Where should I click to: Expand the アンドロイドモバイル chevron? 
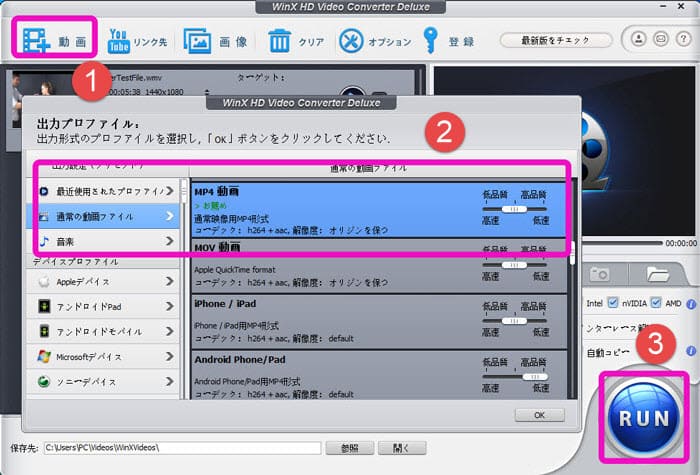click(x=170, y=331)
